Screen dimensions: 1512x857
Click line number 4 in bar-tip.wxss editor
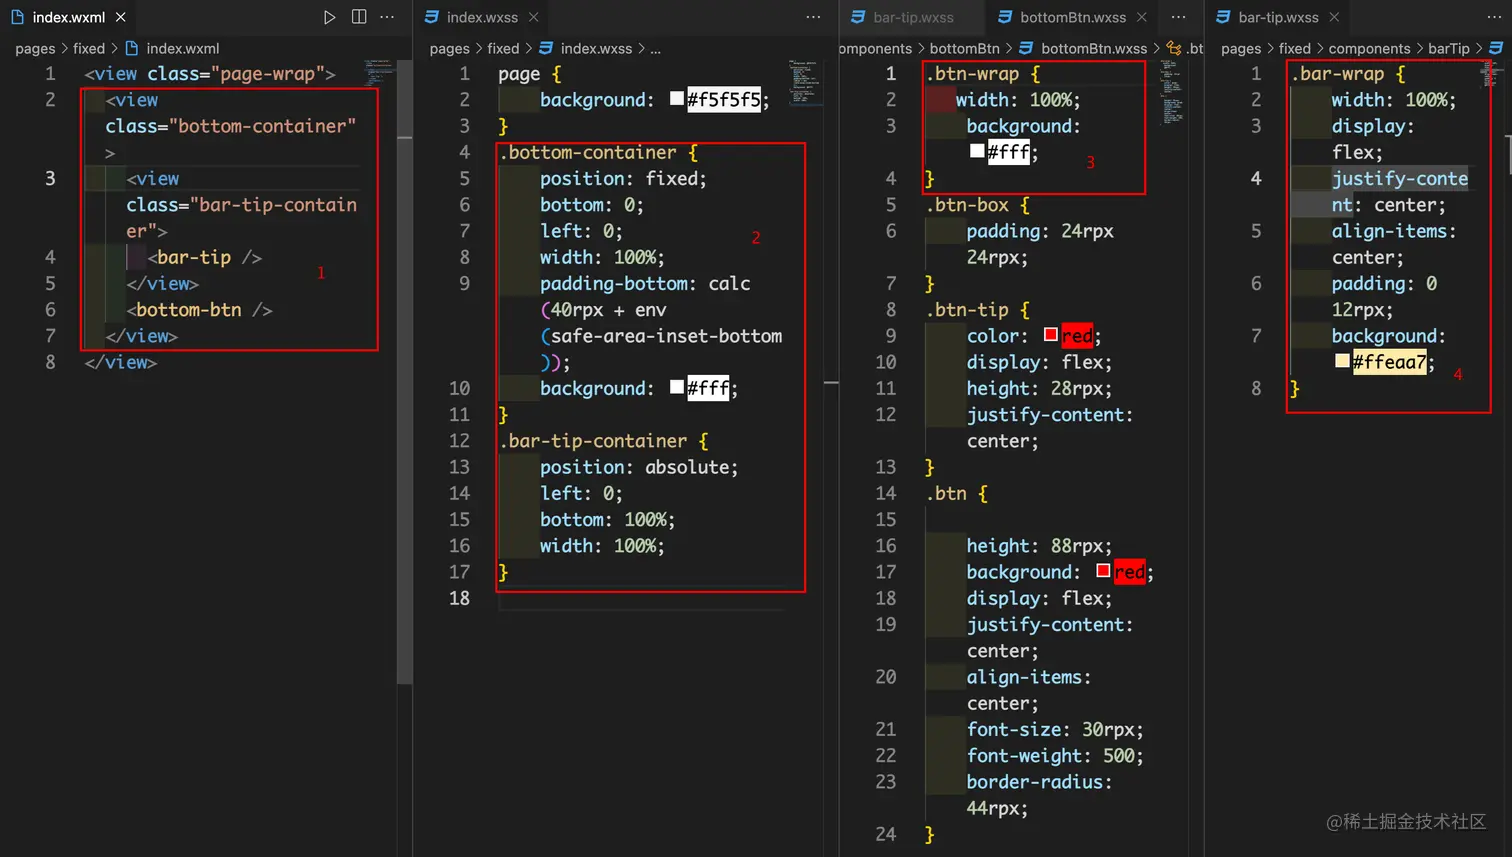point(1256,179)
